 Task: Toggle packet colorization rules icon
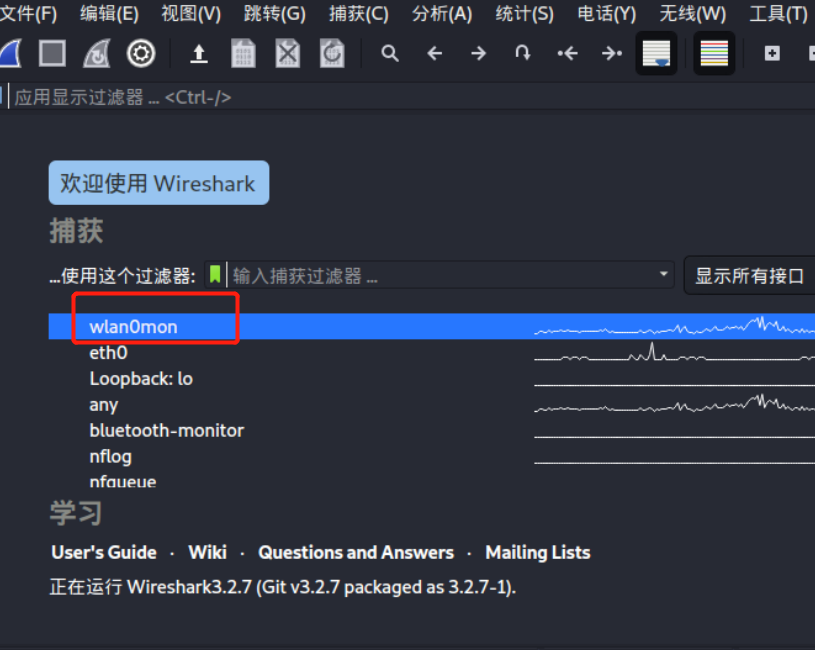click(714, 53)
